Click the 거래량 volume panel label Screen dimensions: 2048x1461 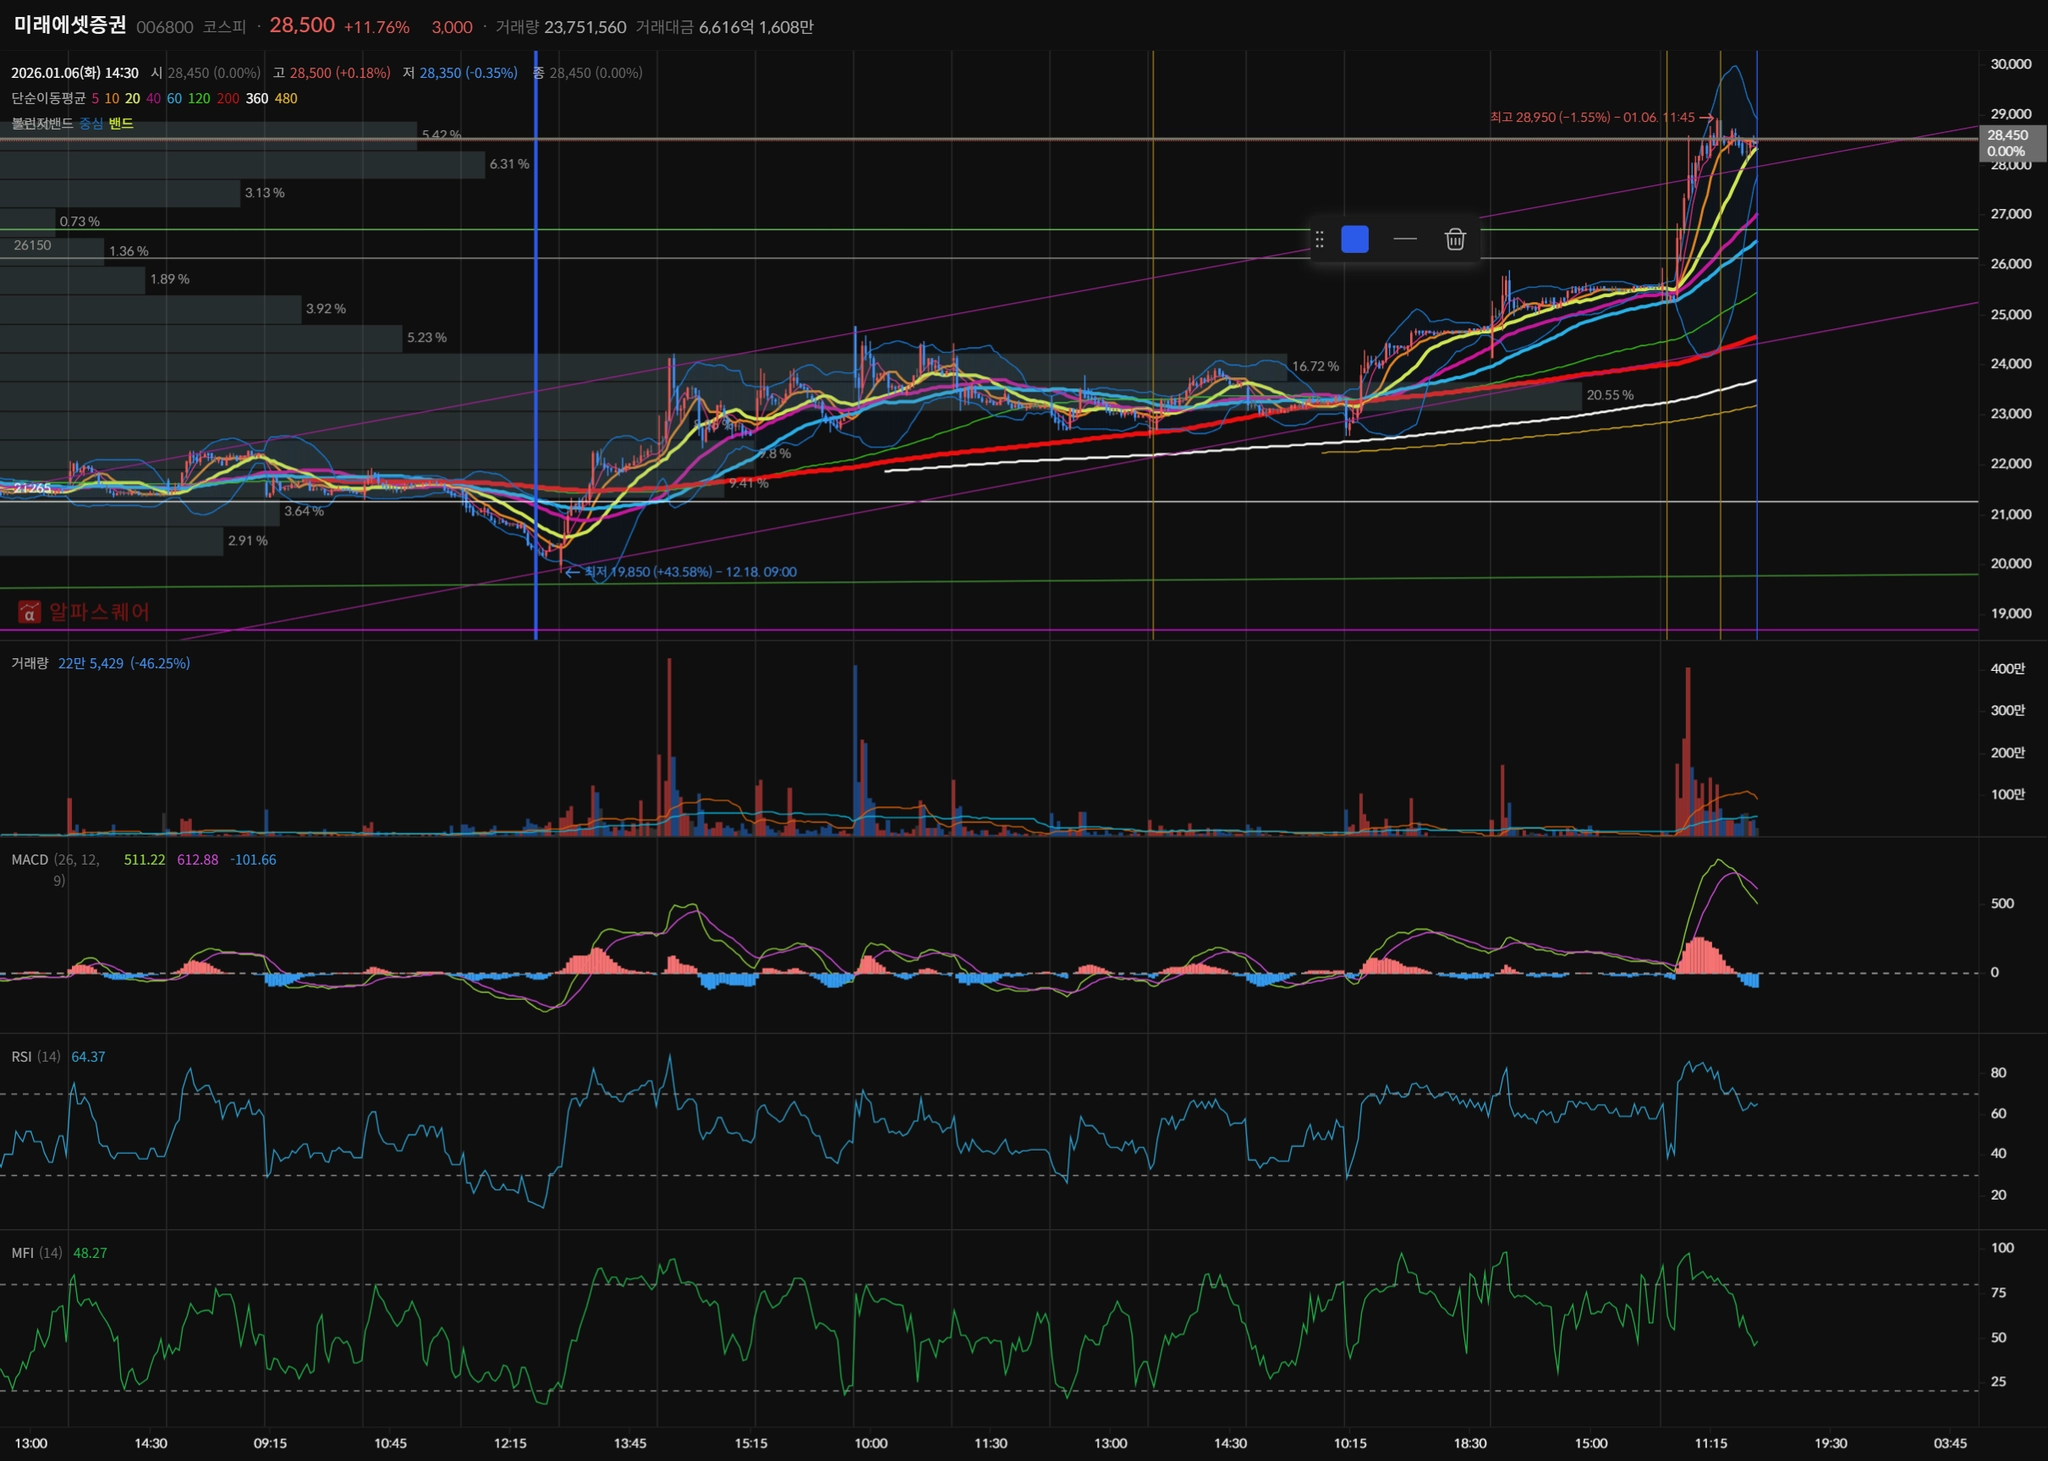pyautogui.click(x=29, y=663)
